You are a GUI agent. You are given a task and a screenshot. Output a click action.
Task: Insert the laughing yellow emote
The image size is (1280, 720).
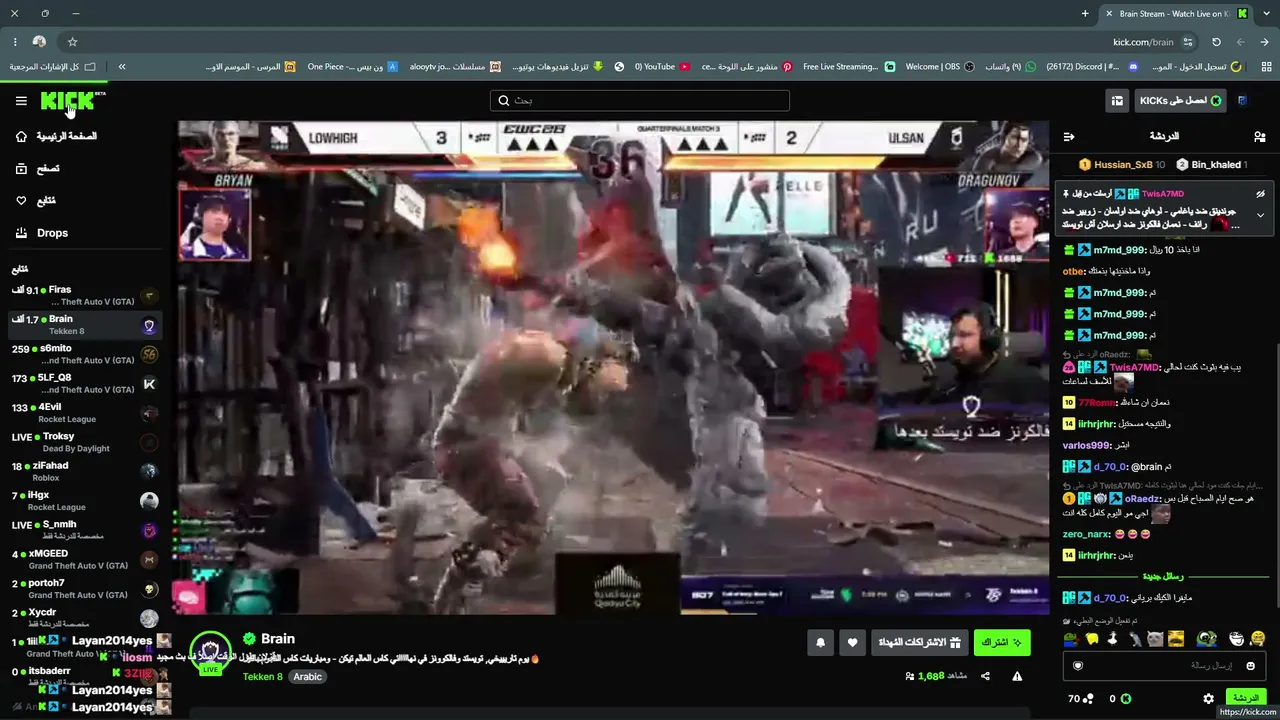[x=1257, y=639]
